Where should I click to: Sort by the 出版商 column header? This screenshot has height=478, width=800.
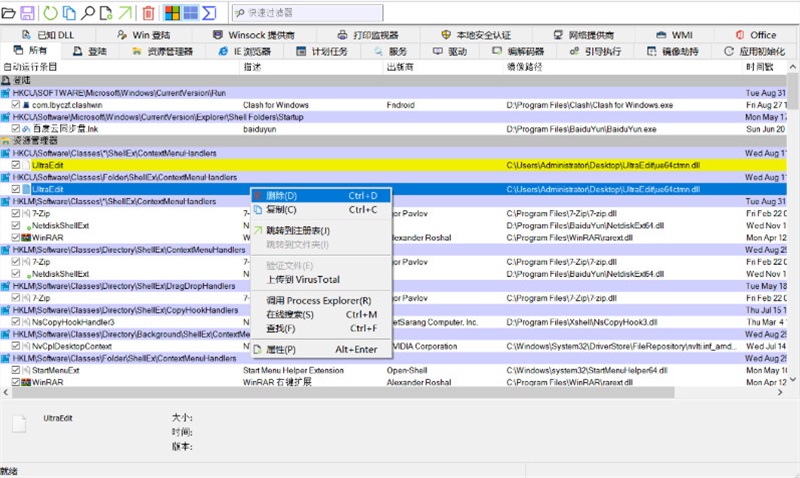coord(443,67)
